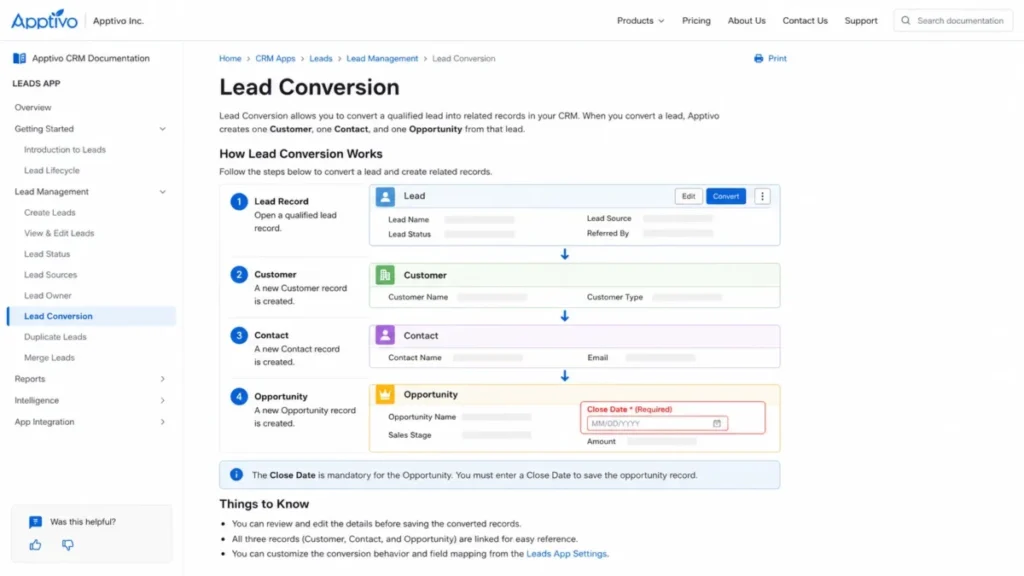Click the 'LEADS APP' sidebar heading
The height and width of the screenshot is (576, 1024).
coord(36,84)
